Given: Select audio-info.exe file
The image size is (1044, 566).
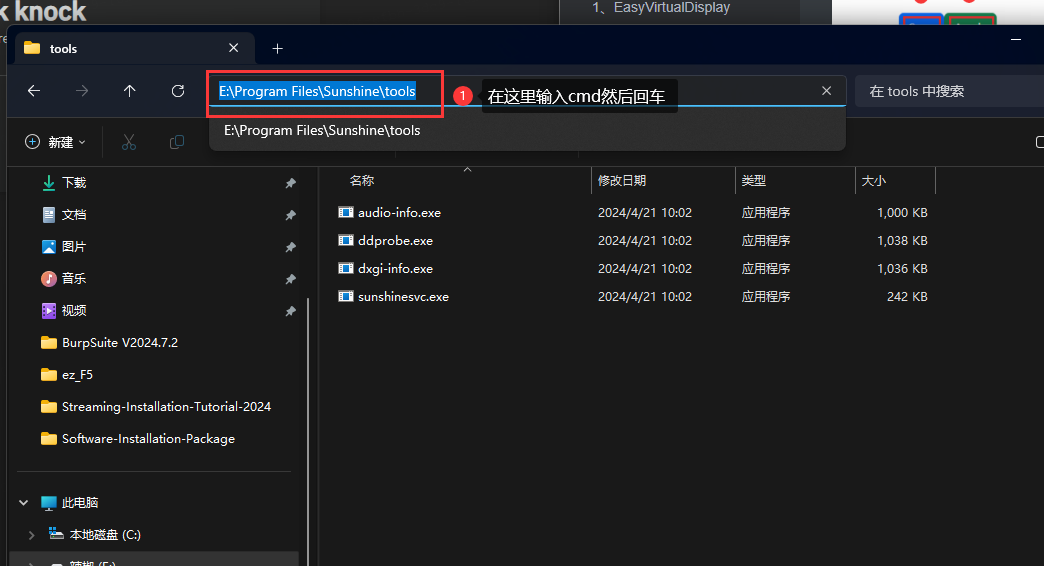Looking at the screenshot, I should pyautogui.click(x=399, y=212).
